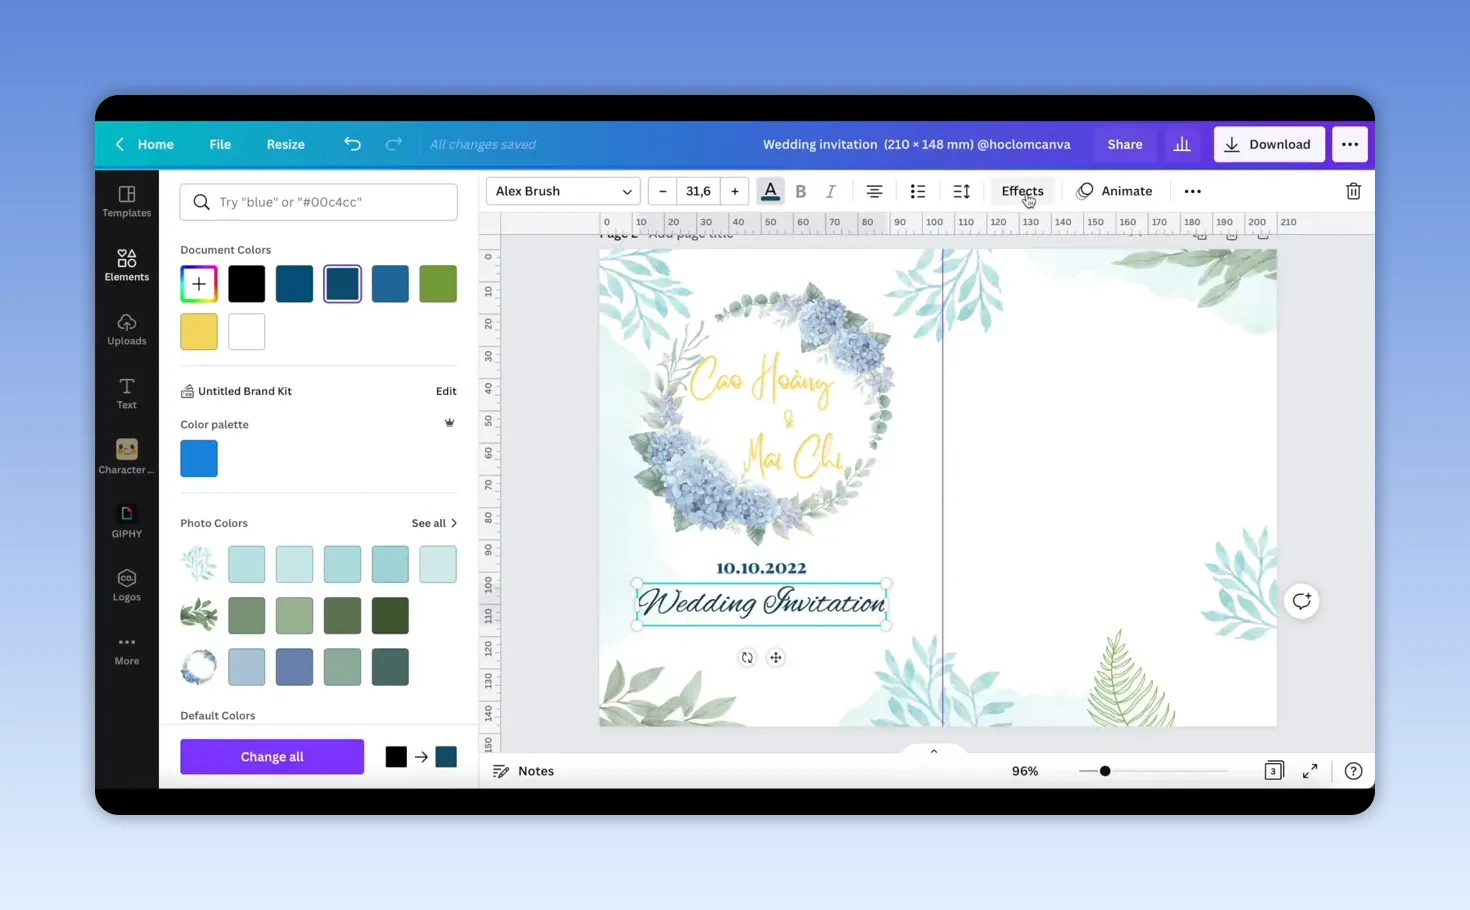Show More sidebar apps

tap(127, 650)
